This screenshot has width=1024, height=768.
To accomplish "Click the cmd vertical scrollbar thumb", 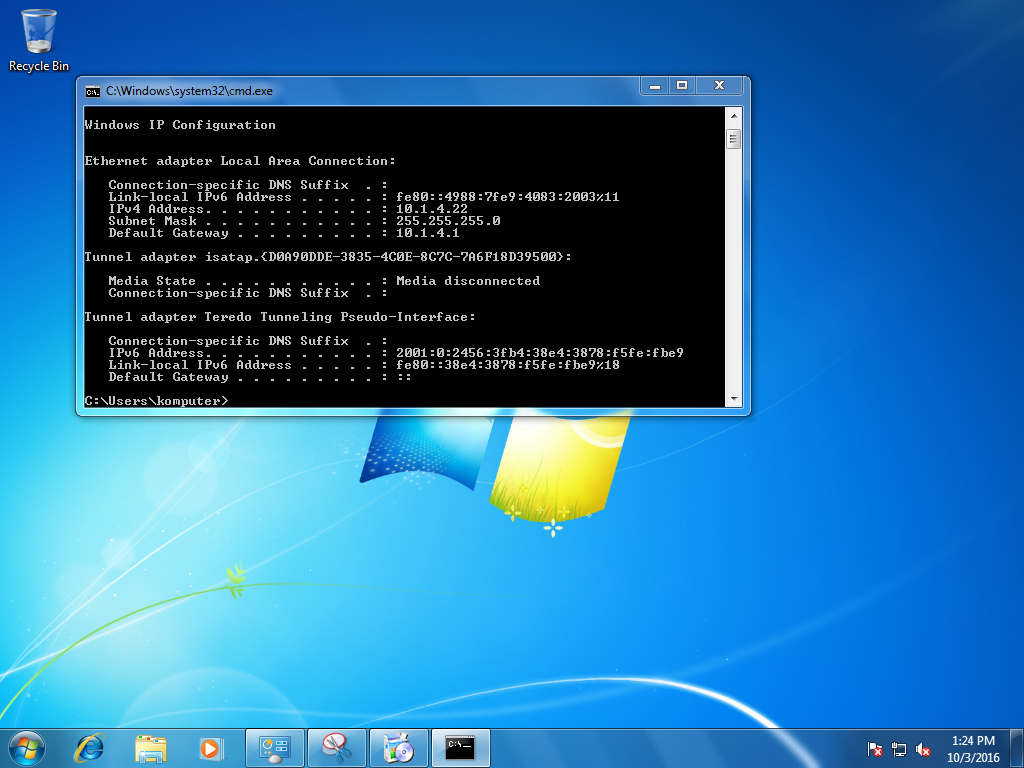I will pos(733,138).
